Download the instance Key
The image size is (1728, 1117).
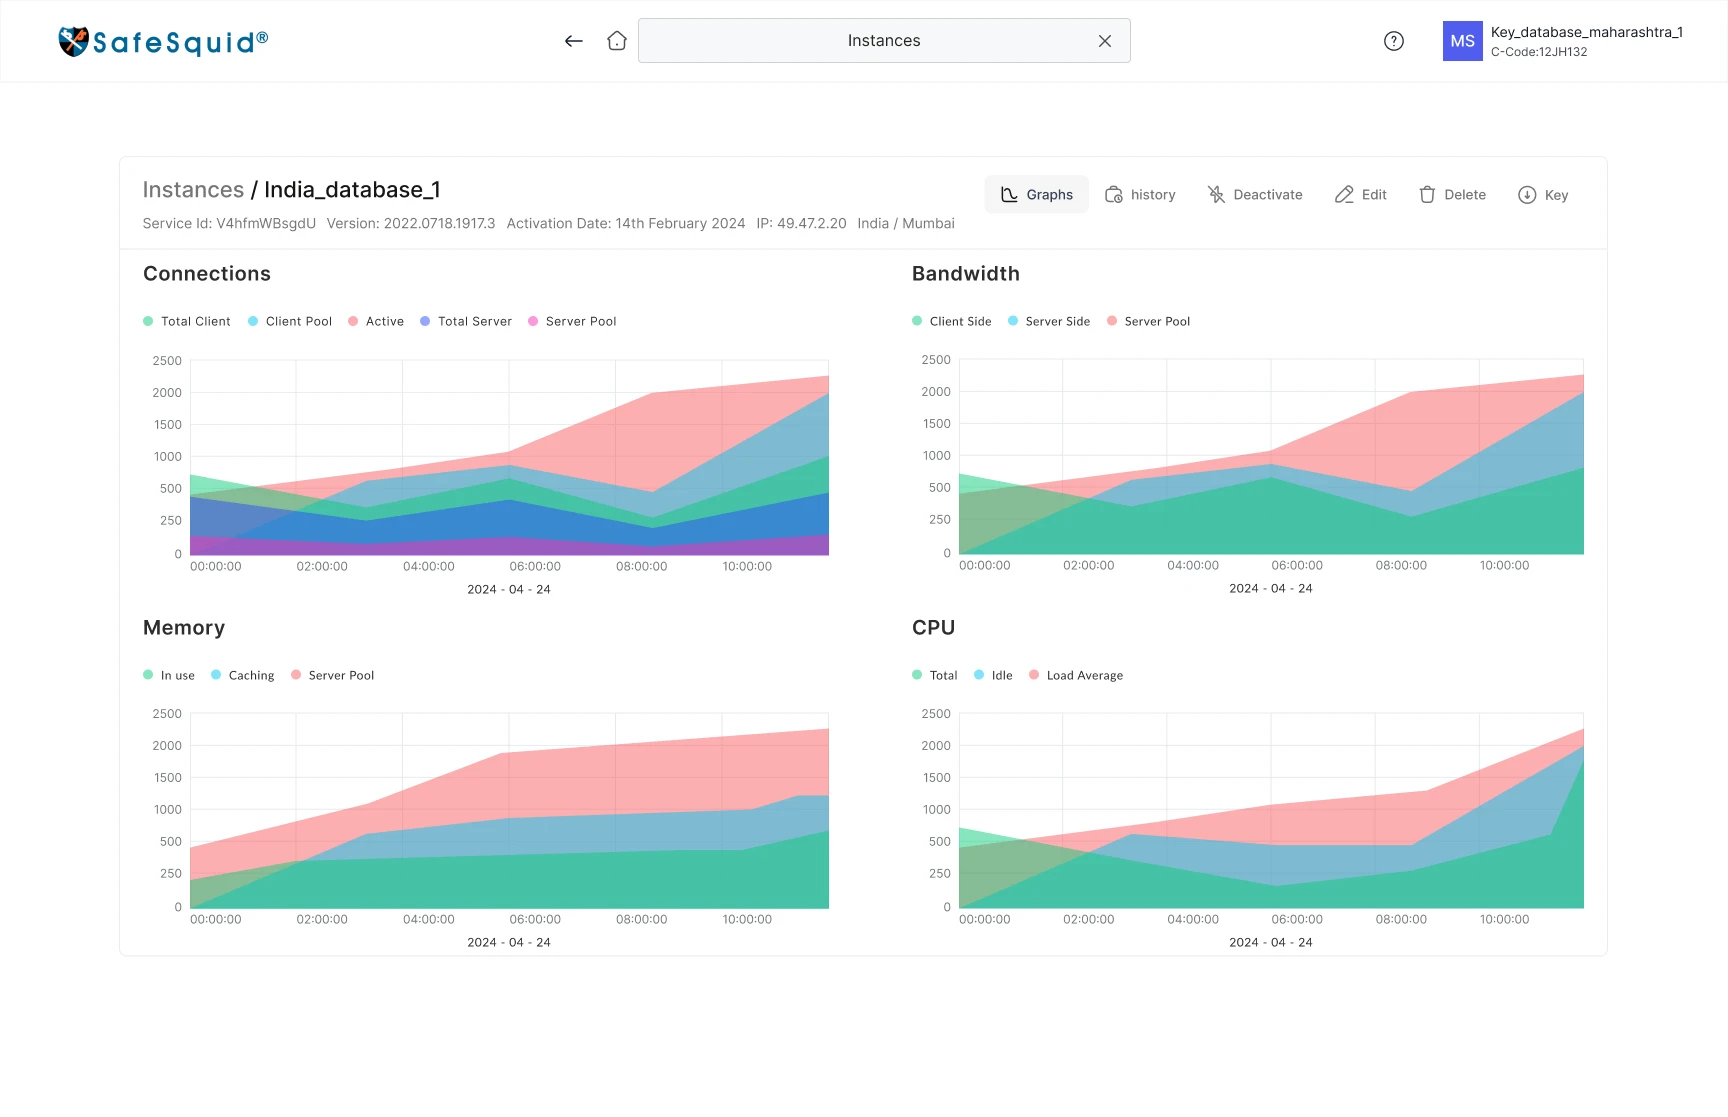[x=1543, y=195]
